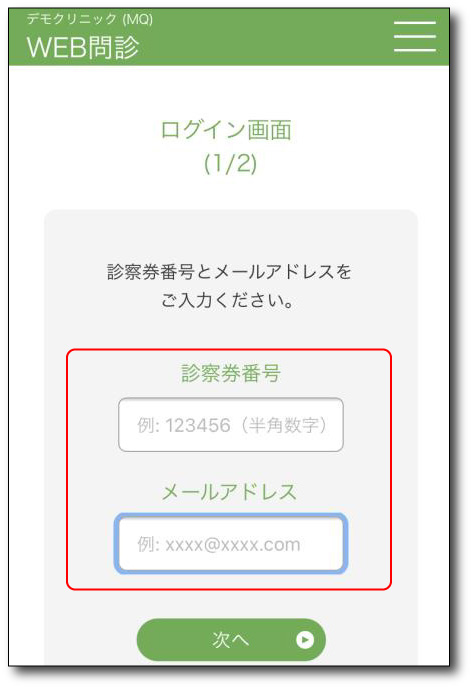Viewport: 472px width, 688px height.
Task: Click the 診察券番号 field label
Action: coord(231,373)
